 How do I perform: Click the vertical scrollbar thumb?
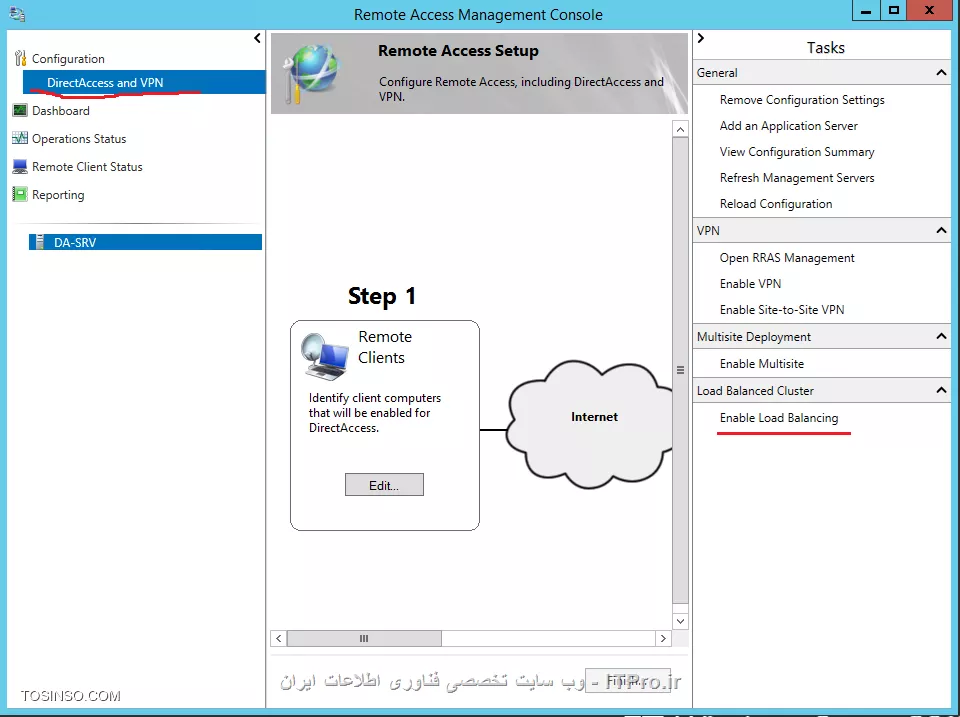(680, 370)
